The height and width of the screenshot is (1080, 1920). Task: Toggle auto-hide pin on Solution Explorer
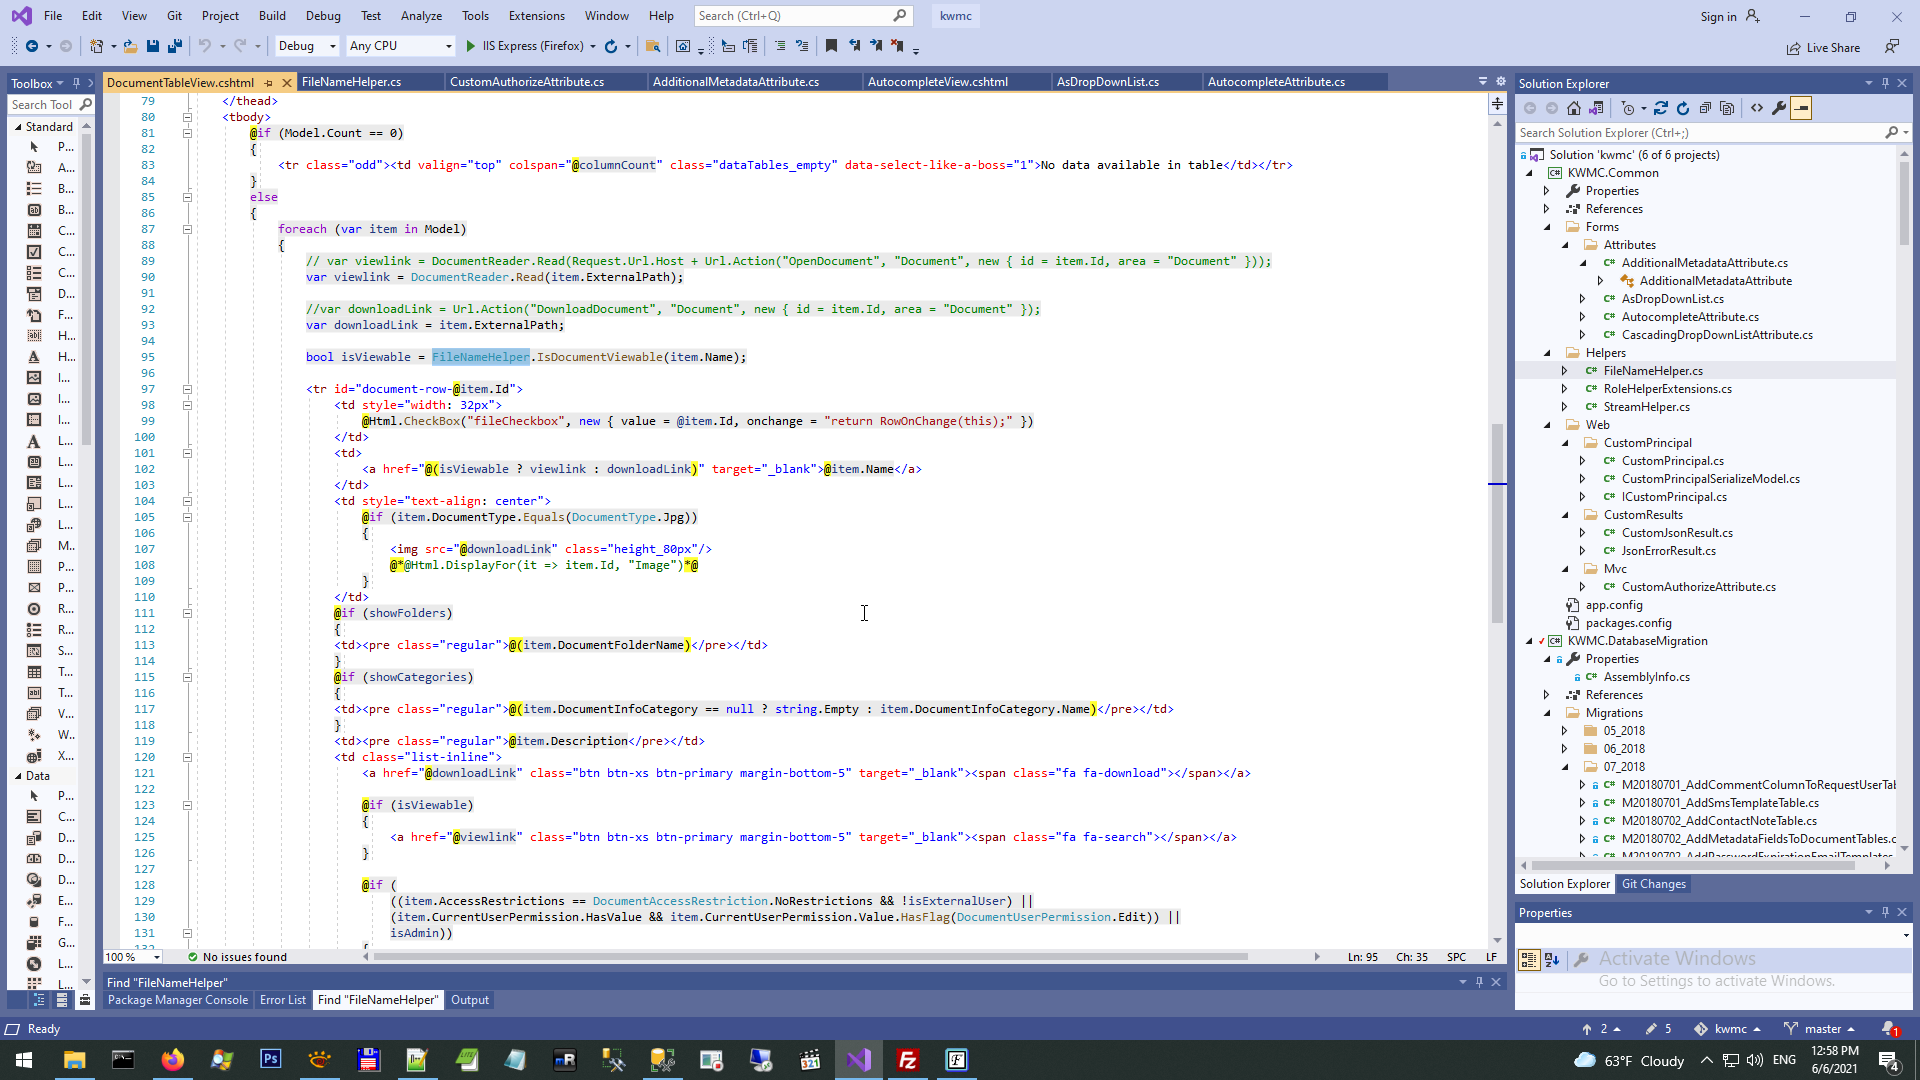coord(1885,84)
